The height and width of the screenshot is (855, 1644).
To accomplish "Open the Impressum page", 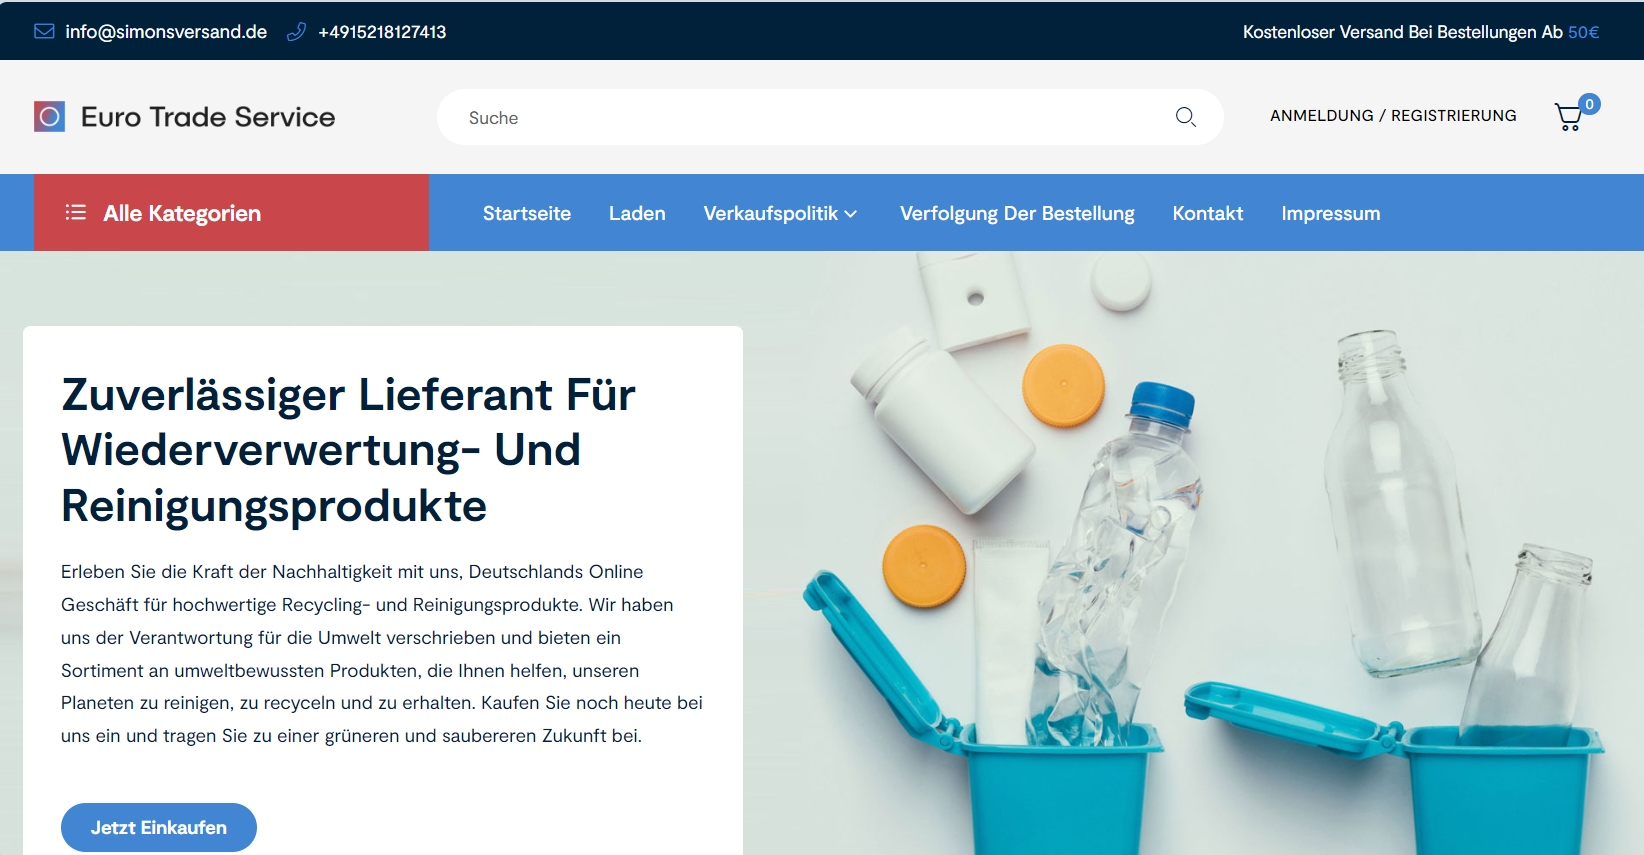I will tap(1331, 214).
